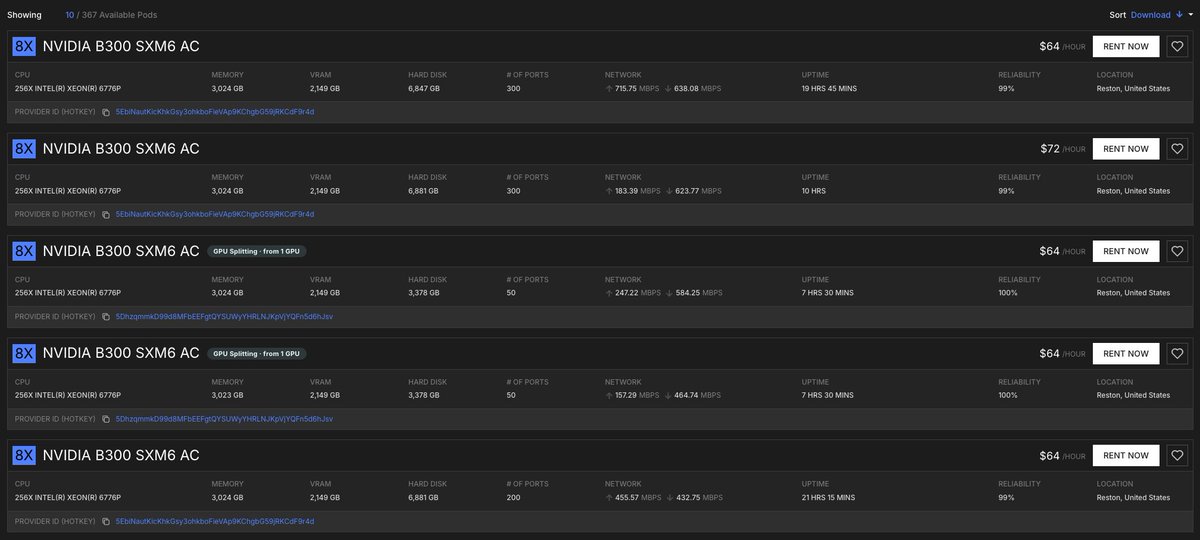
Task: Click NVIDIA B300 SXM6 AC title of $72 pod
Action: tap(121, 149)
